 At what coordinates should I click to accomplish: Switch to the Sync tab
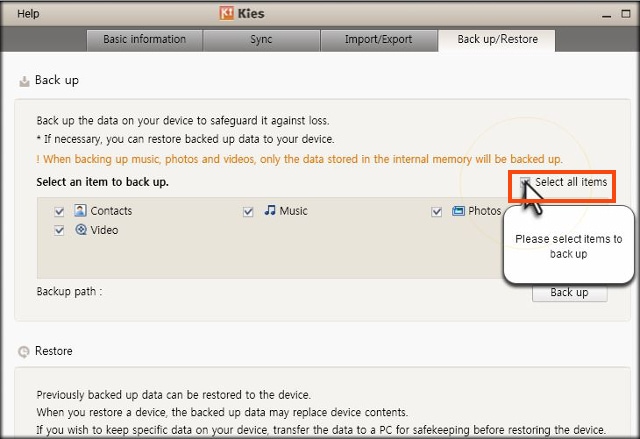[261, 40]
